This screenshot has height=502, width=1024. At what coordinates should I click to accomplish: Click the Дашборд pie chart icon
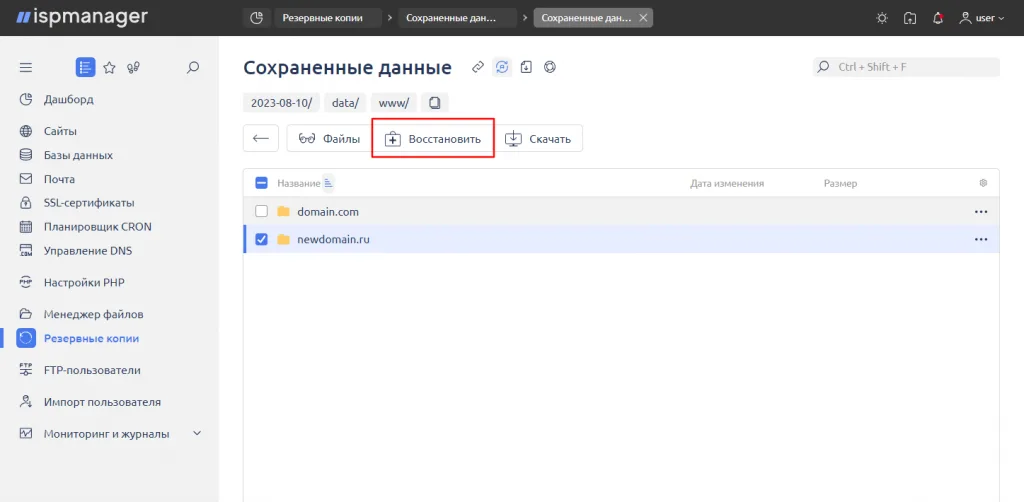click(x=26, y=100)
